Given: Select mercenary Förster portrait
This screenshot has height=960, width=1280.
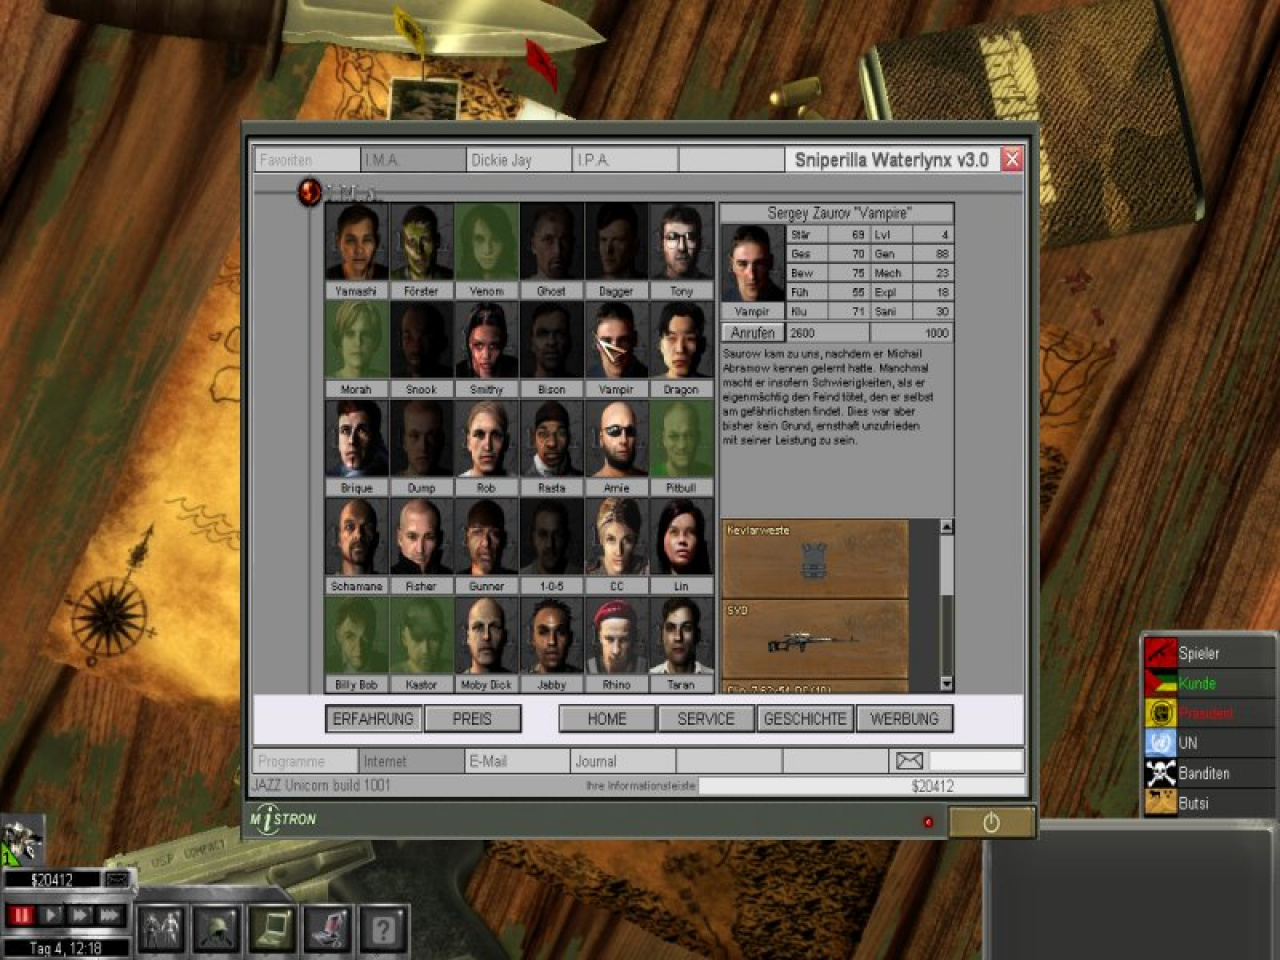Looking at the screenshot, I should pyautogui.click(x=421, y=244).
